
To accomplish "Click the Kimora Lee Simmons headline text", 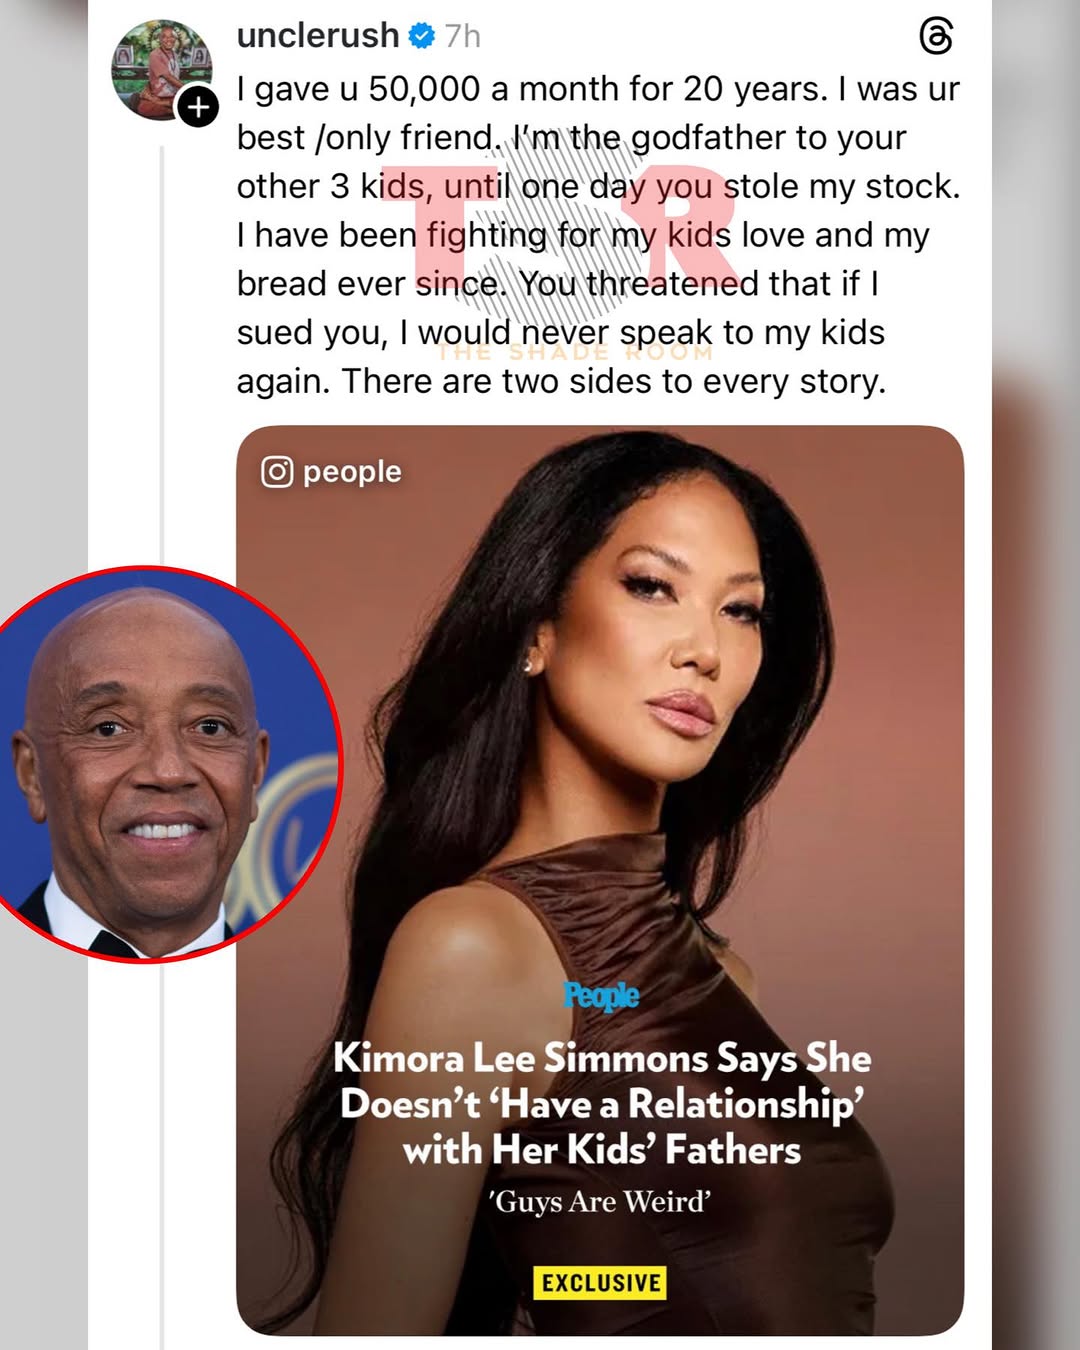I will 602,1104.
